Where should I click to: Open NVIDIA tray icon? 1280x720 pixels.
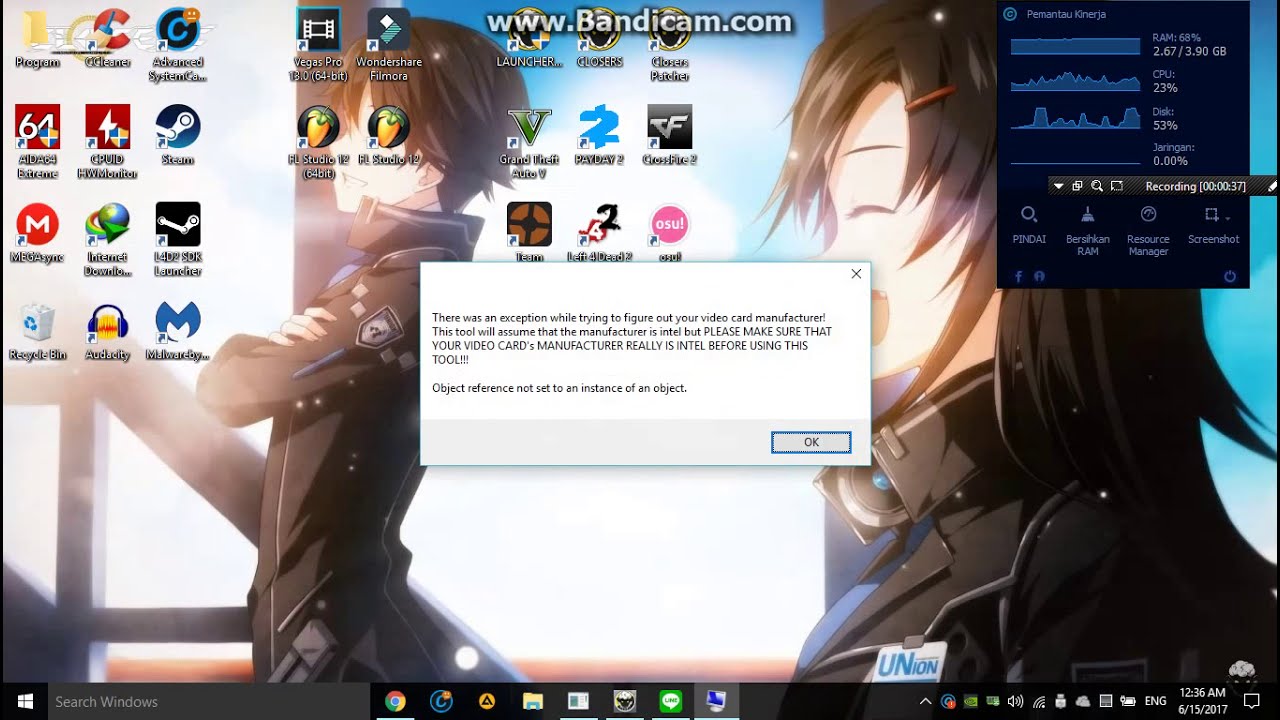(x=970, y=702)
